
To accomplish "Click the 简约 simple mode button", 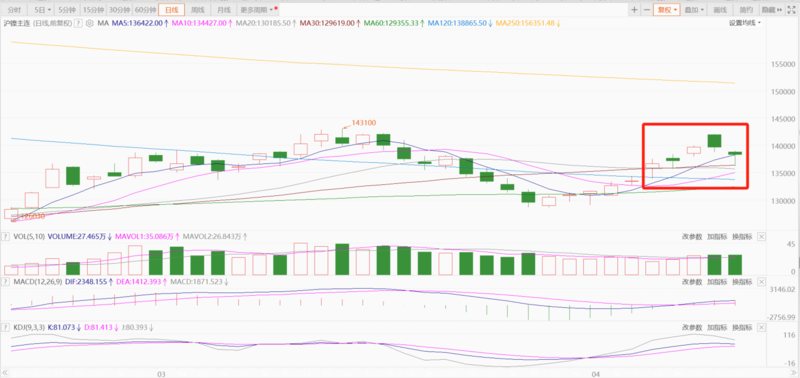I will pos(746,10).
